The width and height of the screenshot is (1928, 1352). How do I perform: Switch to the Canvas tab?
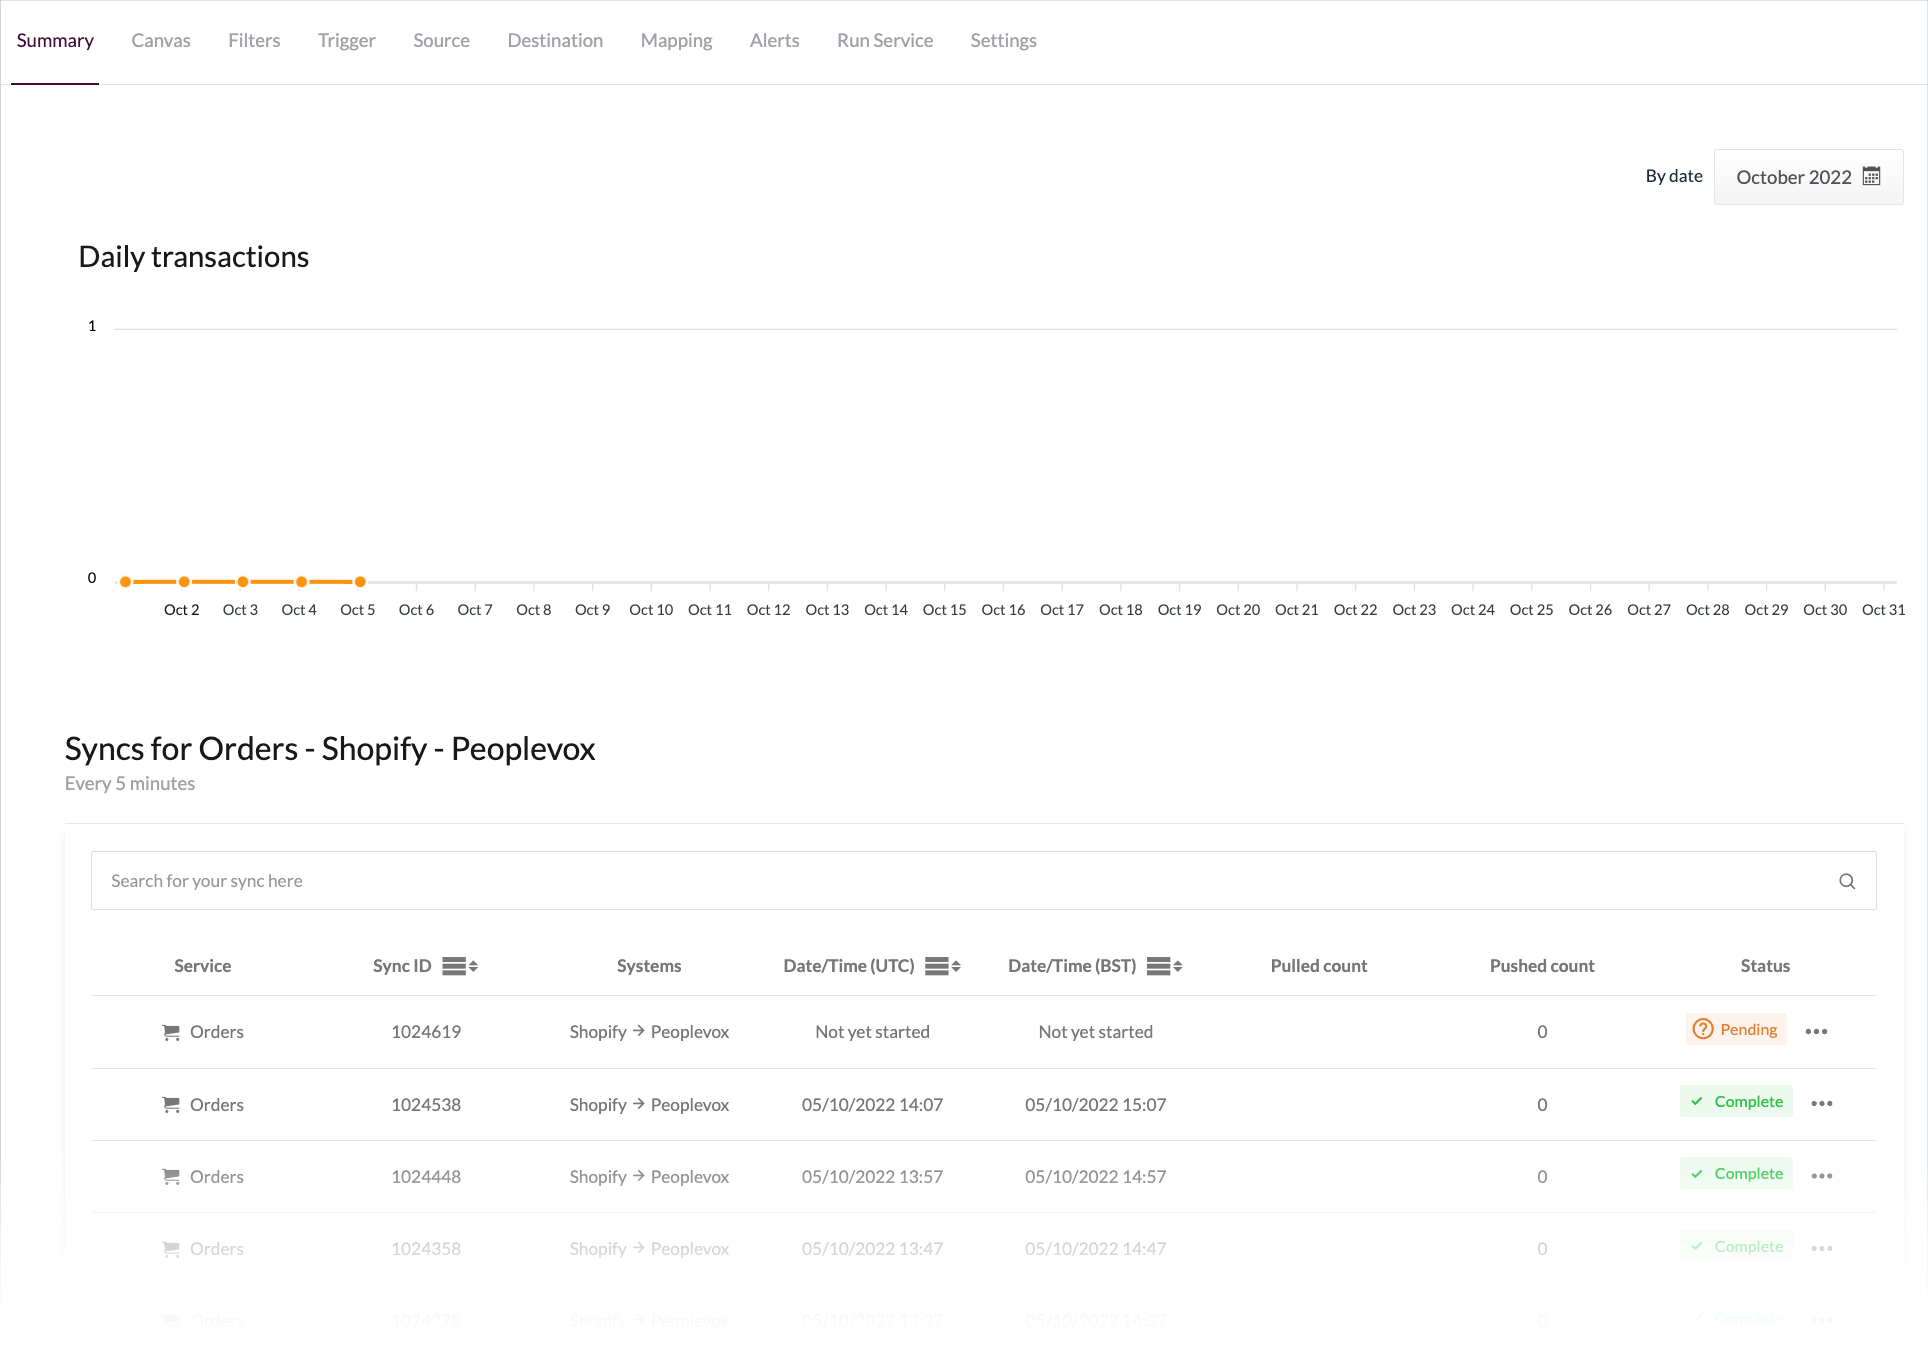tap(160, 41)
